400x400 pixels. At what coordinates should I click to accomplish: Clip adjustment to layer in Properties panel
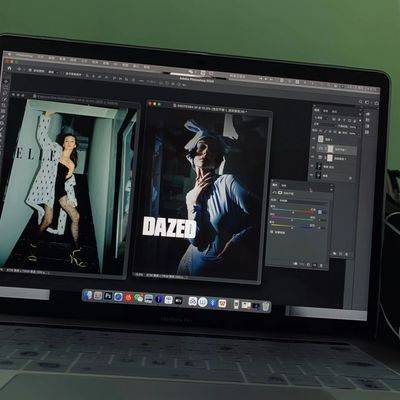295,263
